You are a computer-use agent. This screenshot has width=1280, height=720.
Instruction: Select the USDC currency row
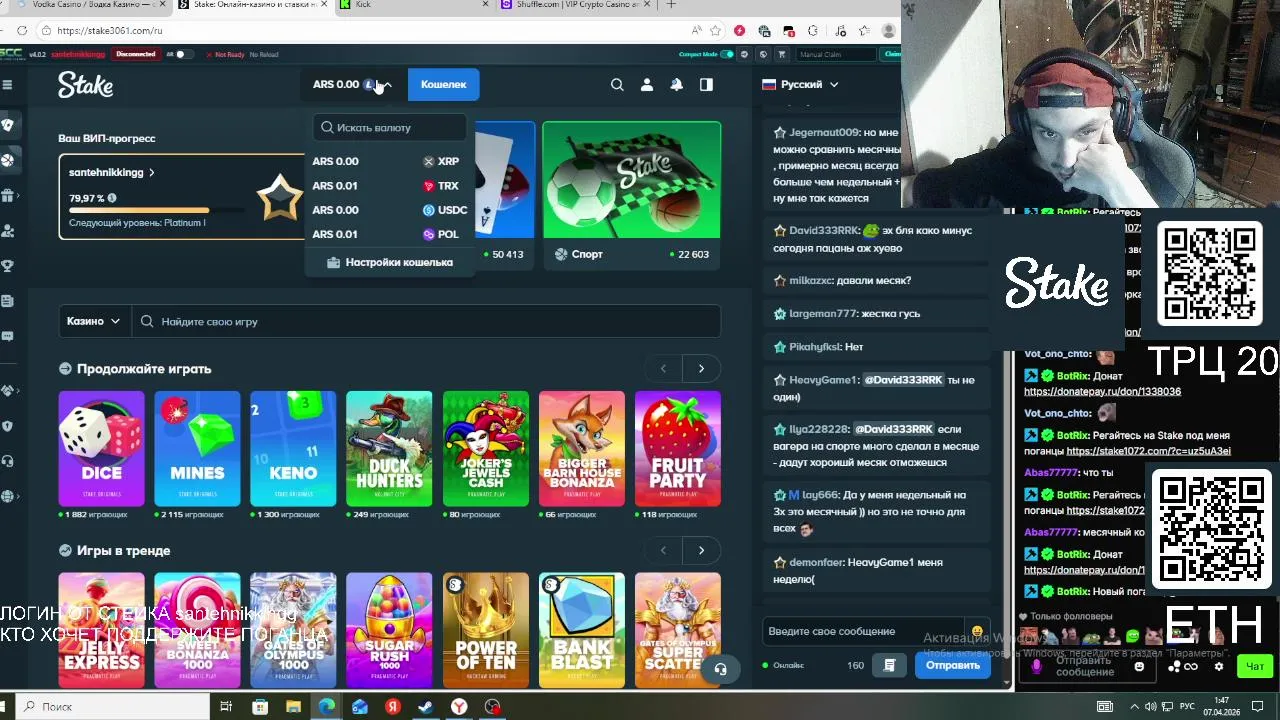coord(388,210)
